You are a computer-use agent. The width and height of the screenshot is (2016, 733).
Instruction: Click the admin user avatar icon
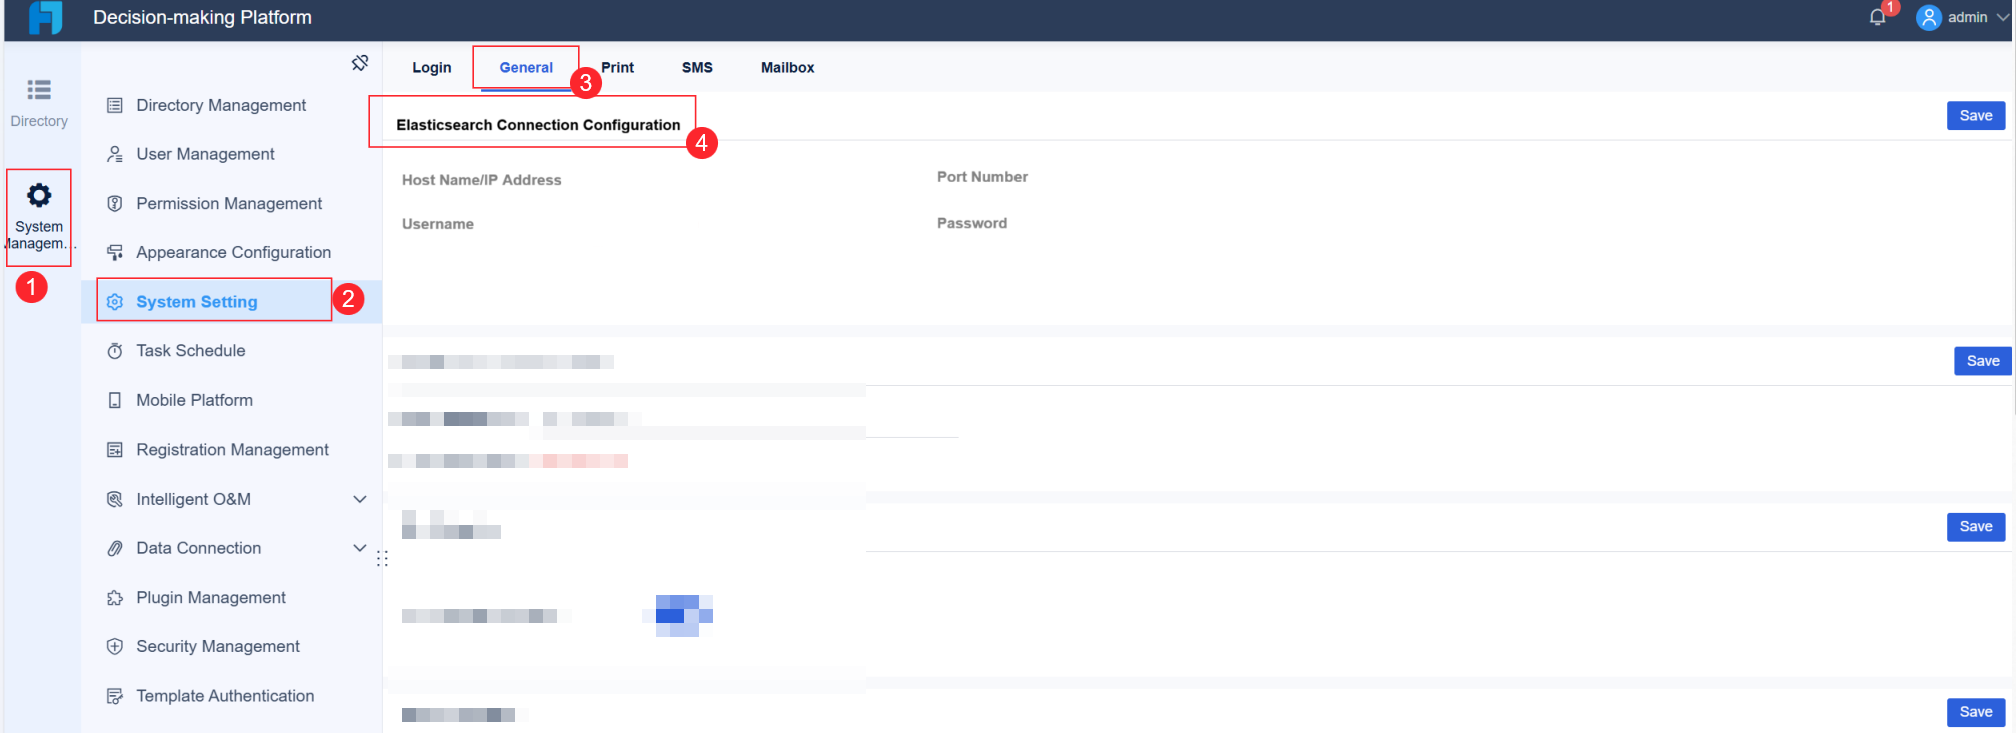tap(1928, 17)
